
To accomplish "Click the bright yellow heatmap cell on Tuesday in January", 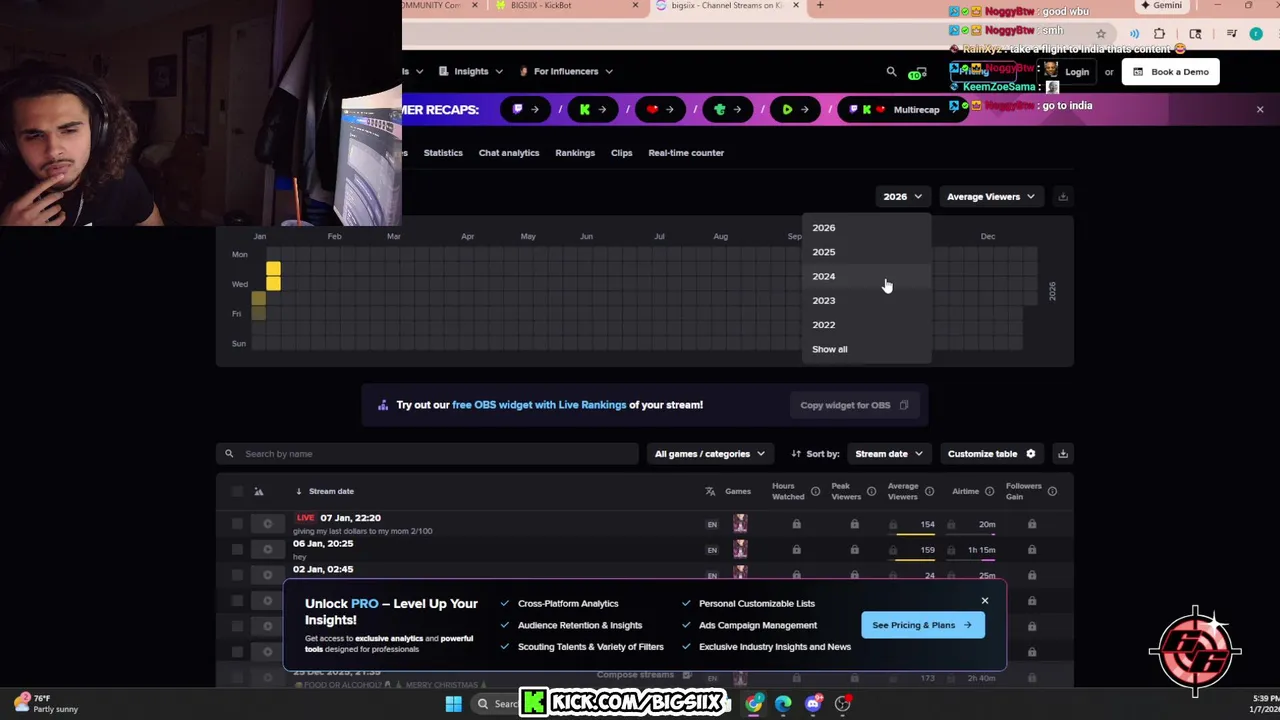I will pos(273,269).
